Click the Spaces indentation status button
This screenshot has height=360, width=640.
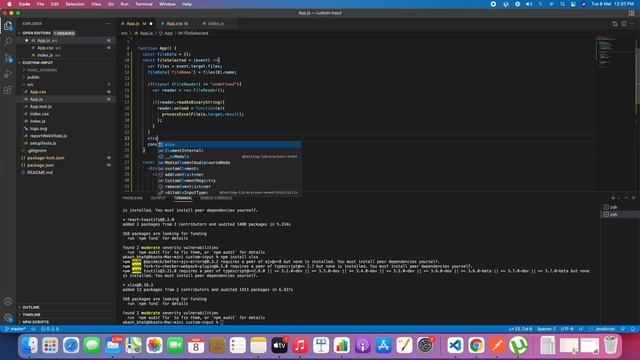(x=546, y=329)
